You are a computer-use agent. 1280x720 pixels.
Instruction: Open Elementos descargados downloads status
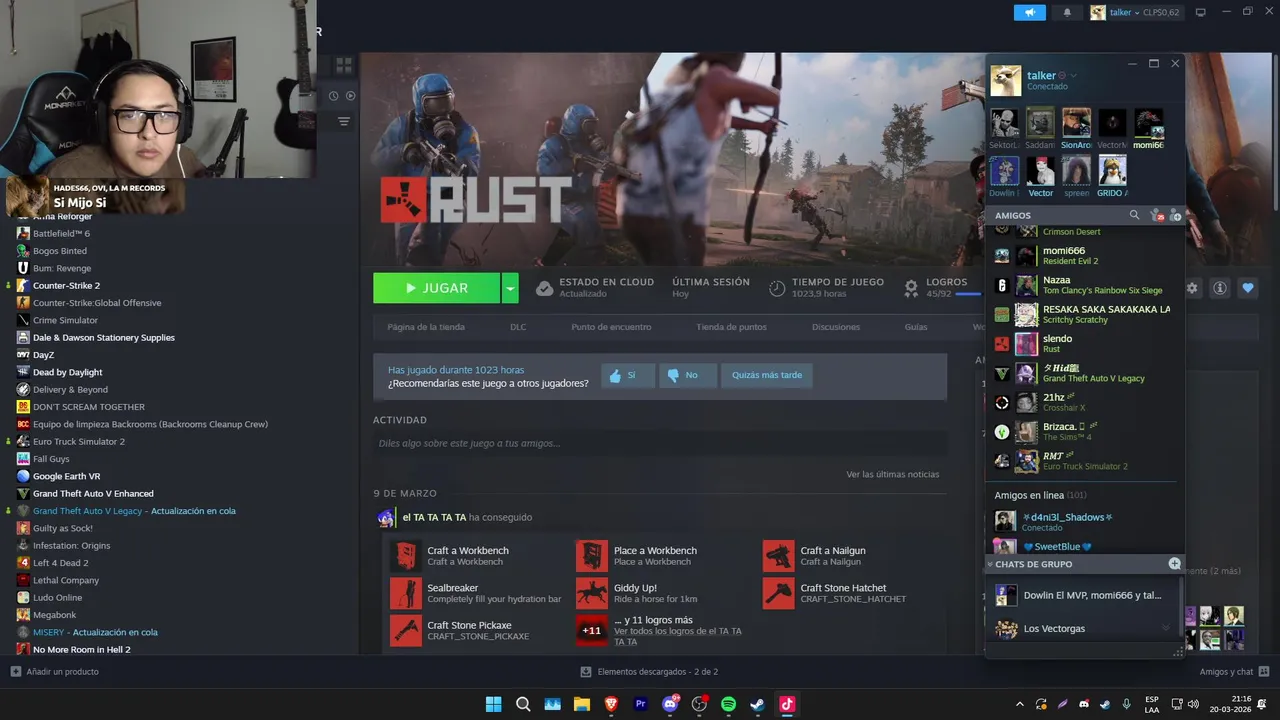click(650, 672)
